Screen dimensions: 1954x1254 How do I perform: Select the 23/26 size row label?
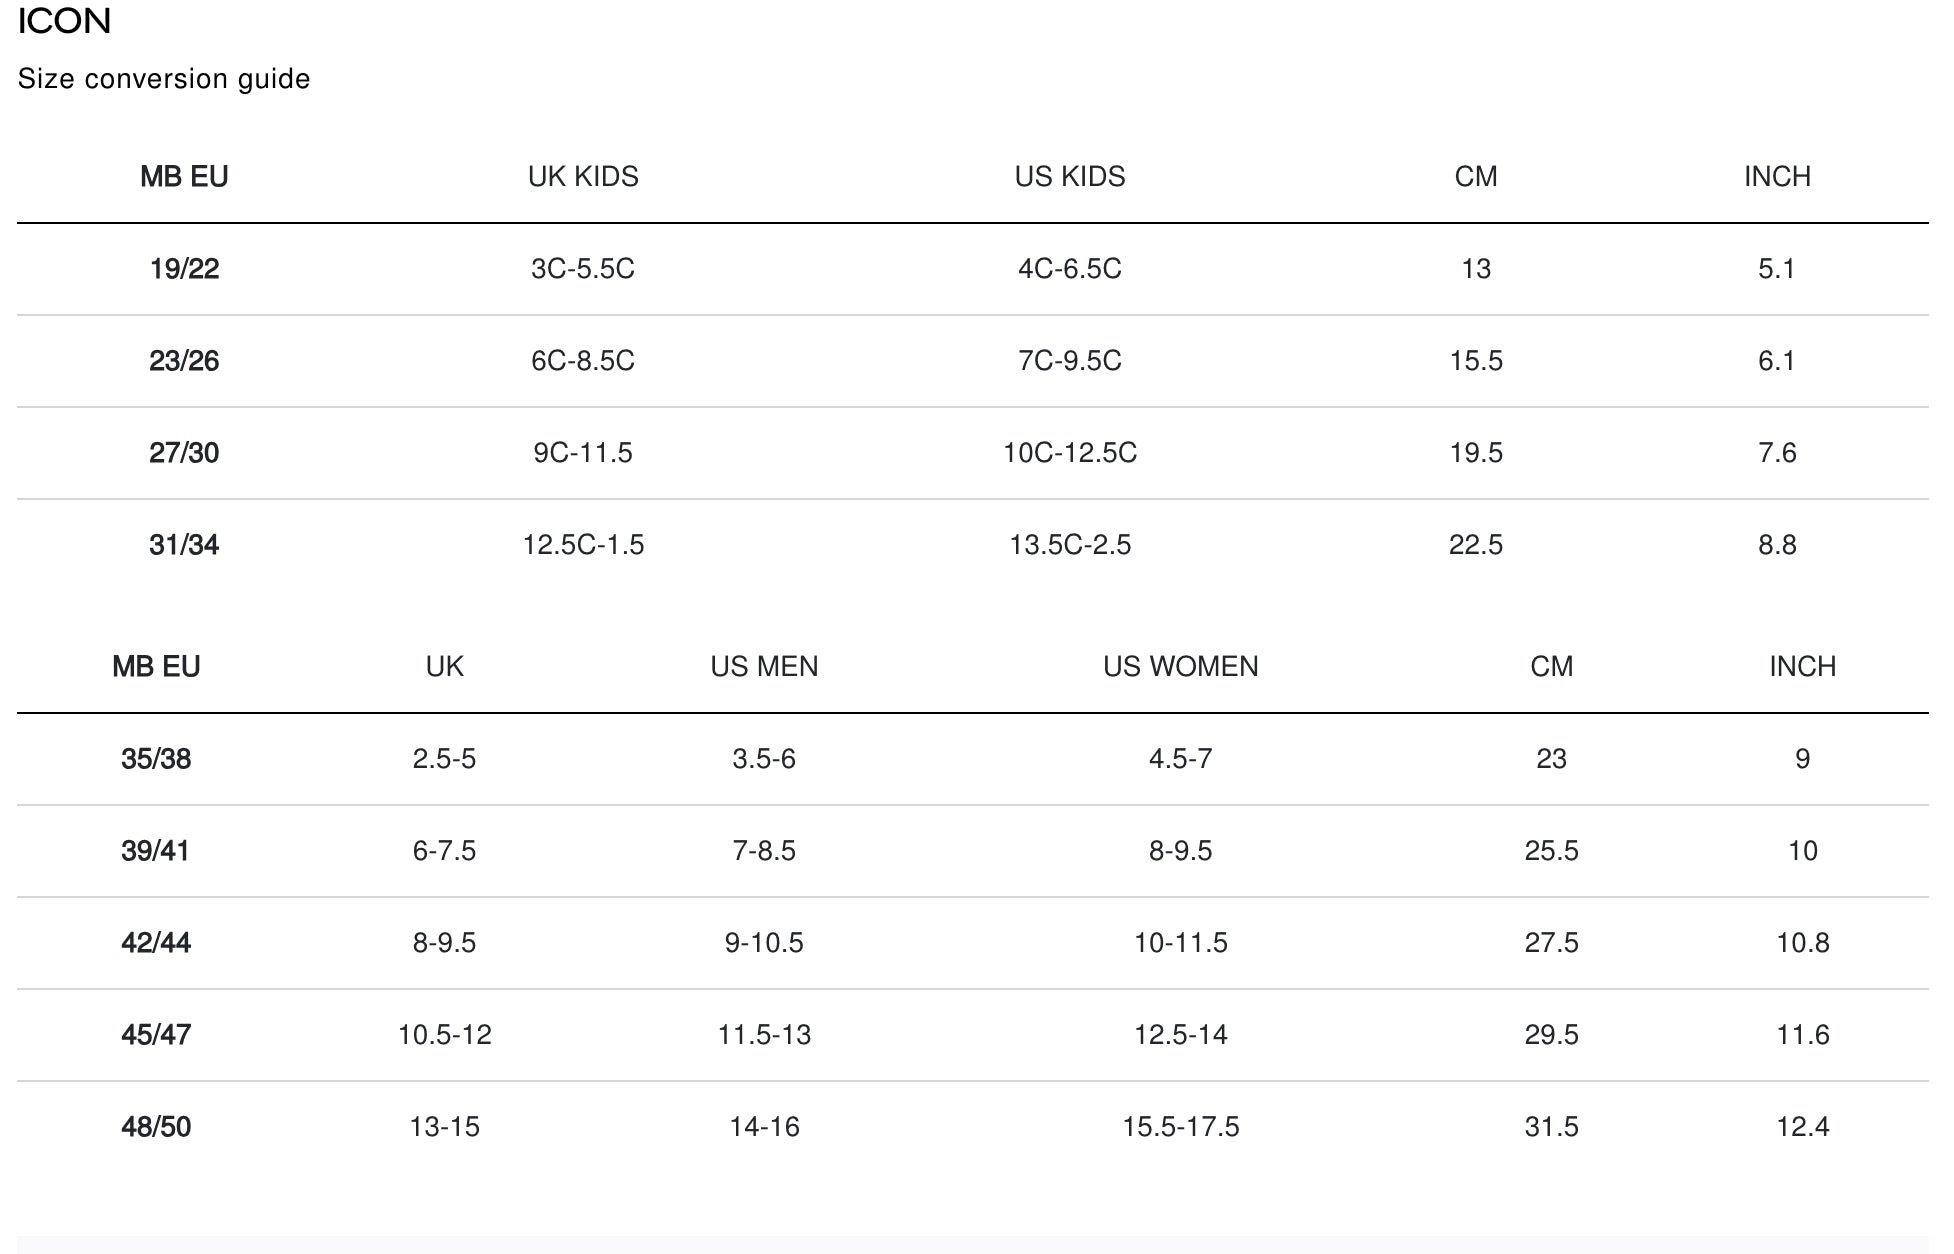coord(184,361)
